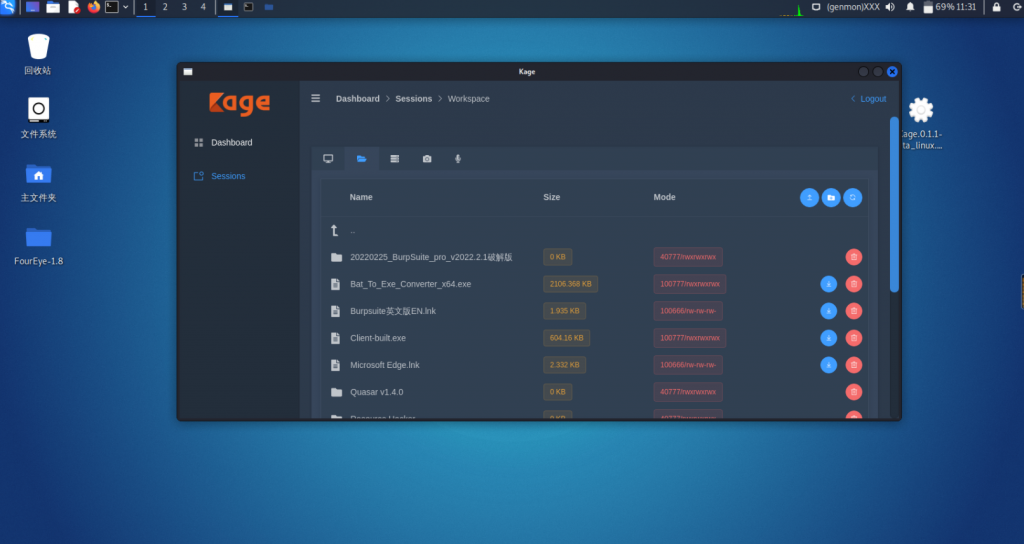Open the Kage window menu icon in titlebar
Viewport: 1024px width, 544px height.
(x=188, y=72)
